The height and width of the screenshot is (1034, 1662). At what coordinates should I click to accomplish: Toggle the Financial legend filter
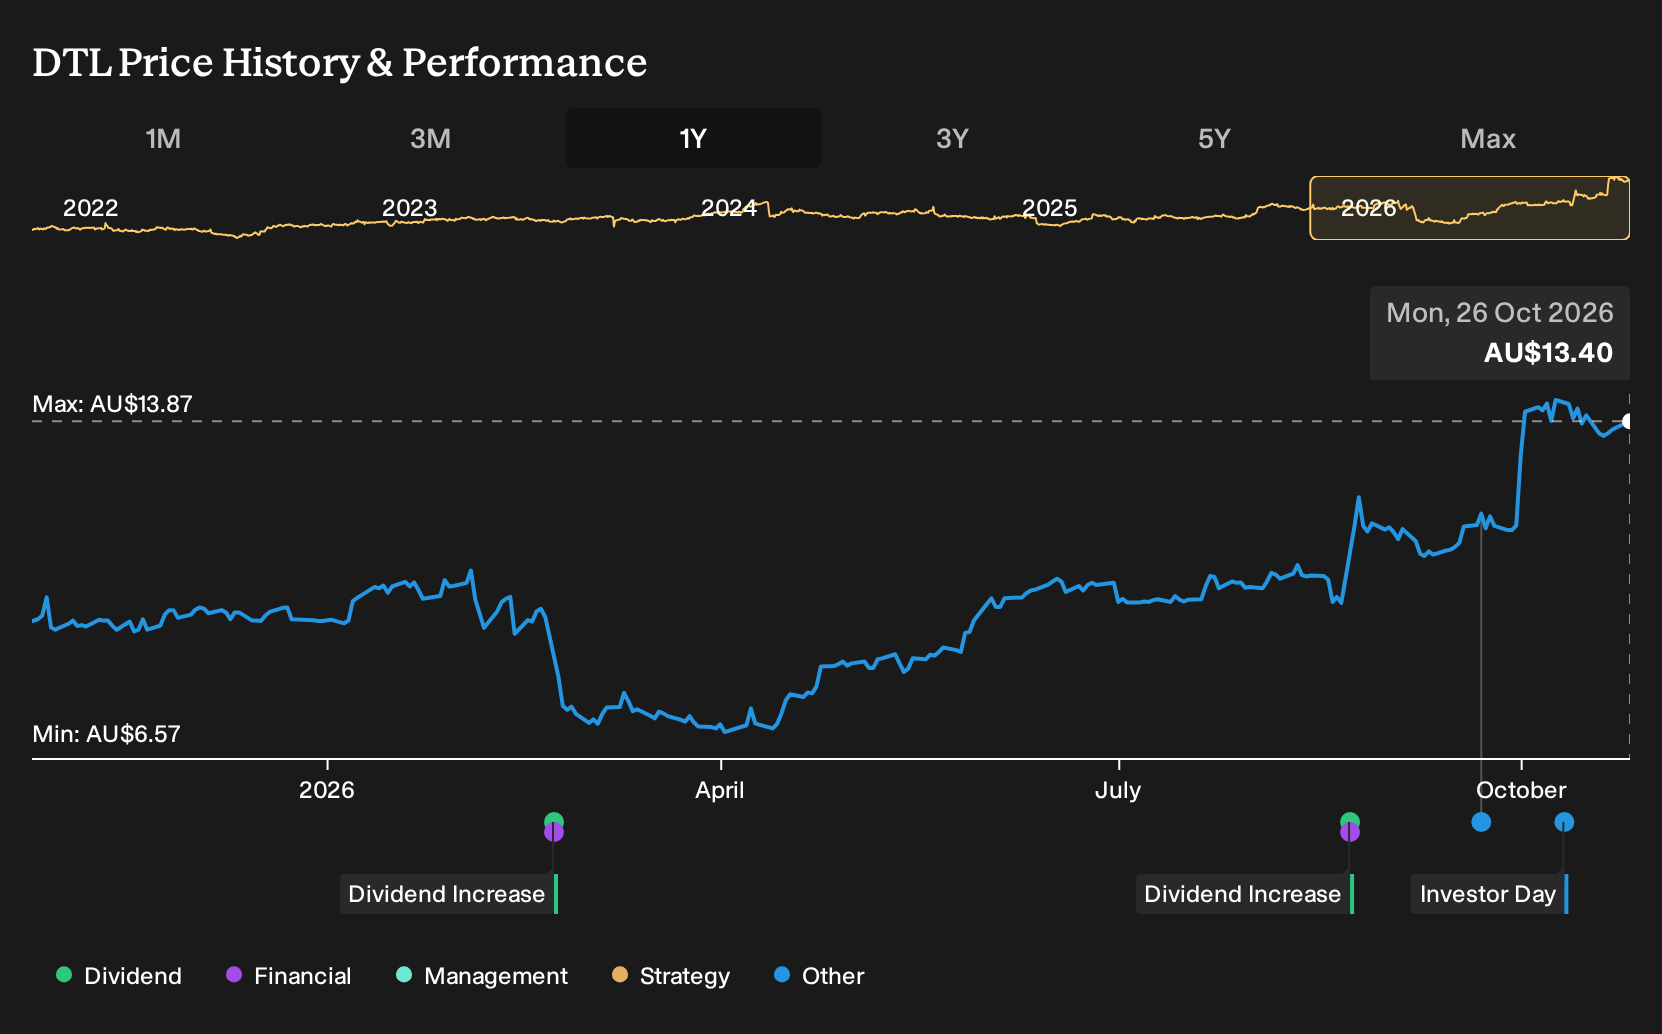pos(288,976)
